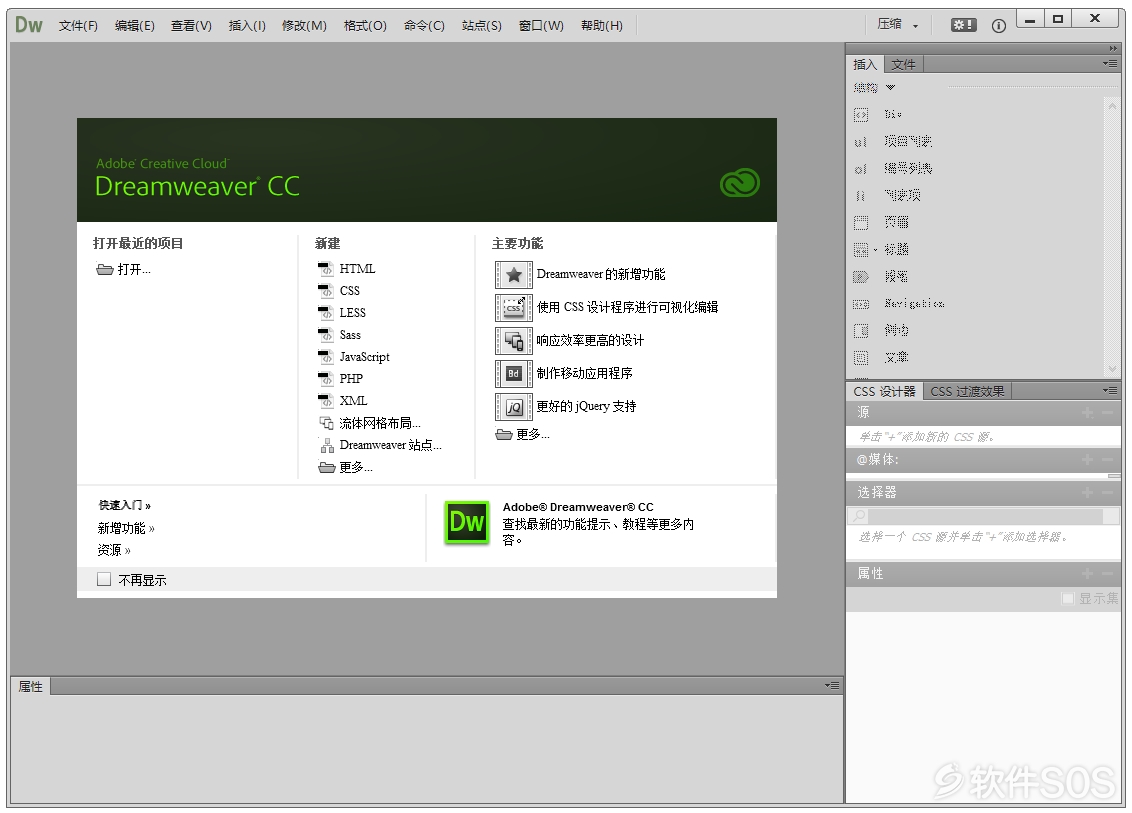Open 制作移动应用程序 feature

click(x=564, y=374)
